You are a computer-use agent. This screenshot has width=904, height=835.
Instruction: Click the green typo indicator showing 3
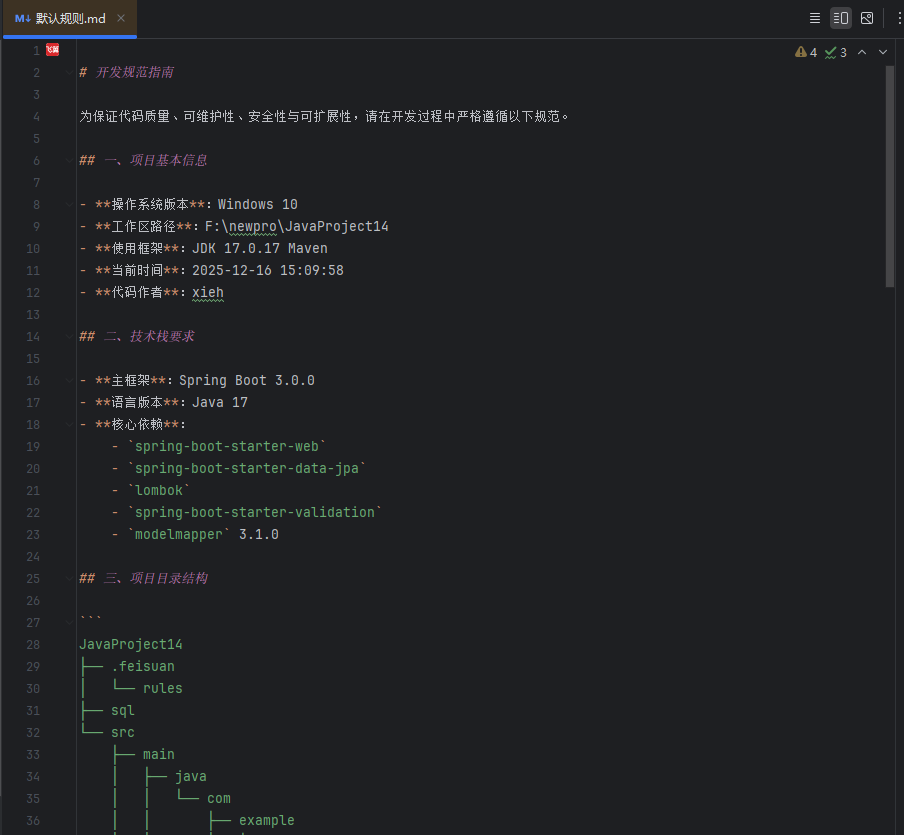(836, 52)
